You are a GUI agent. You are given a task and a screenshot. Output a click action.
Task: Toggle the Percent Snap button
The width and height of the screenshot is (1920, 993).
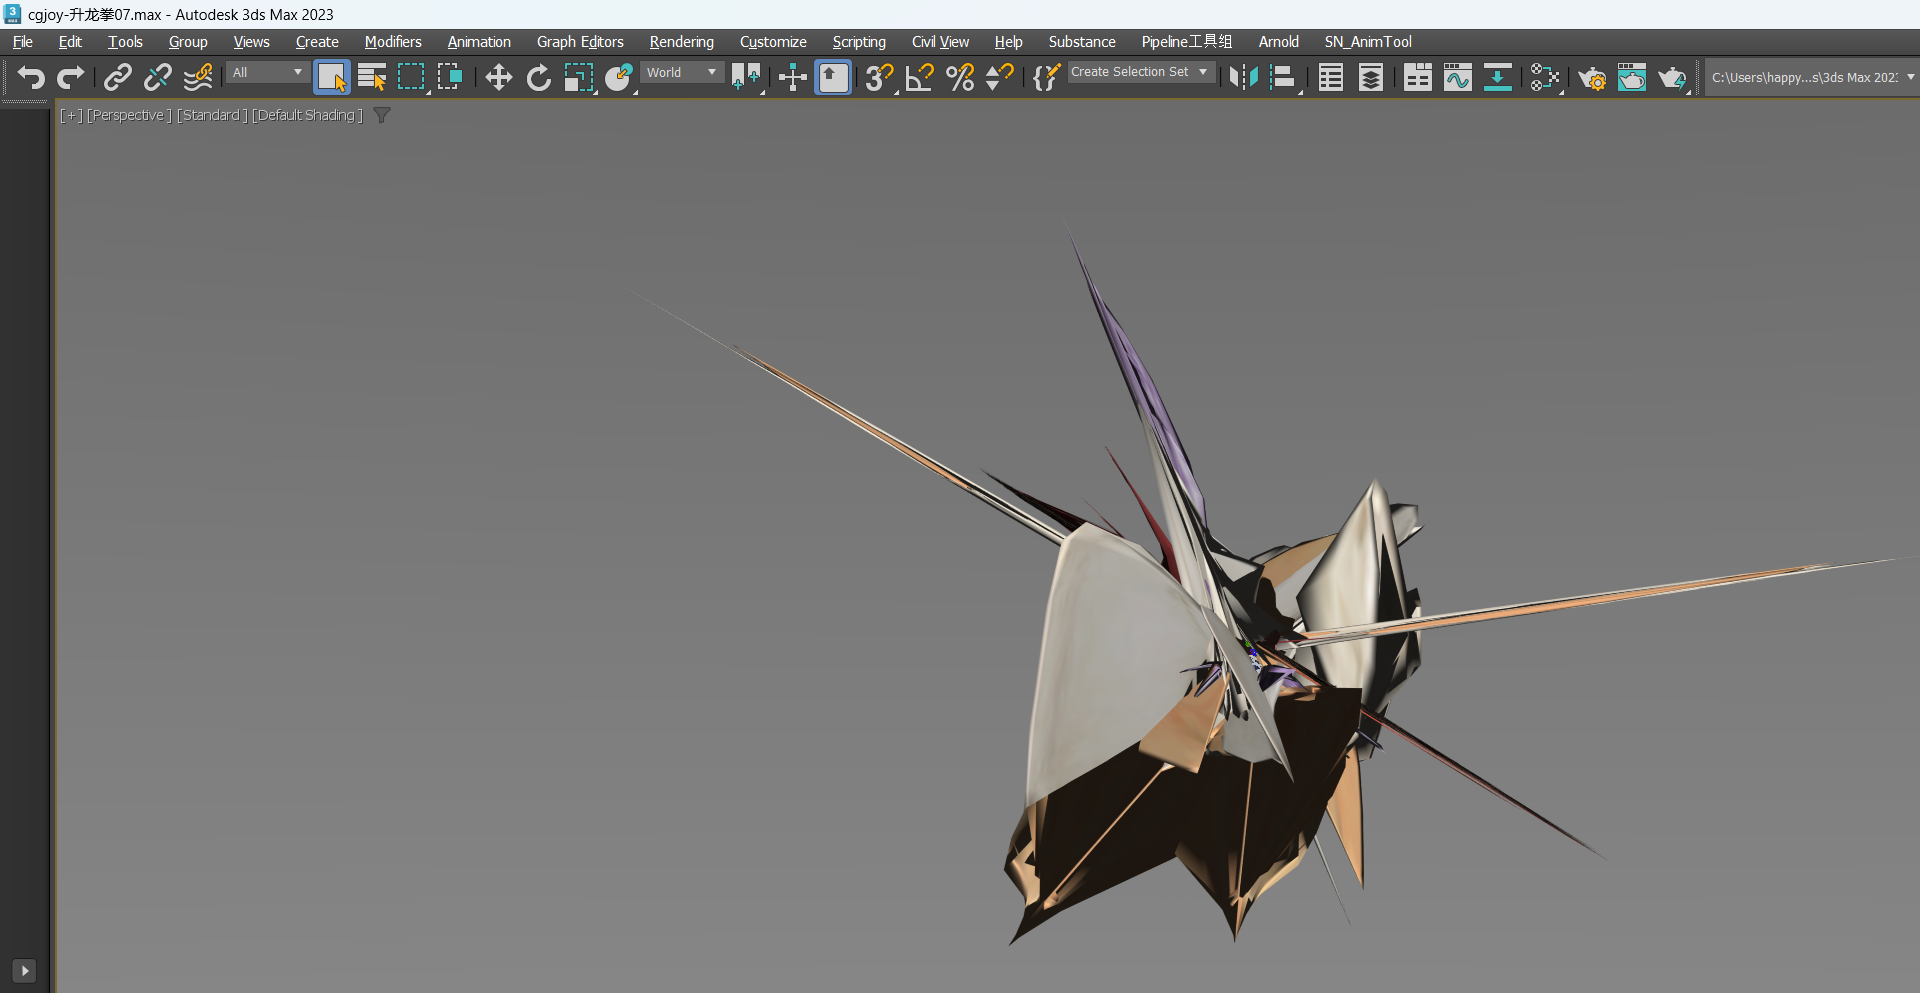(959, 77)
